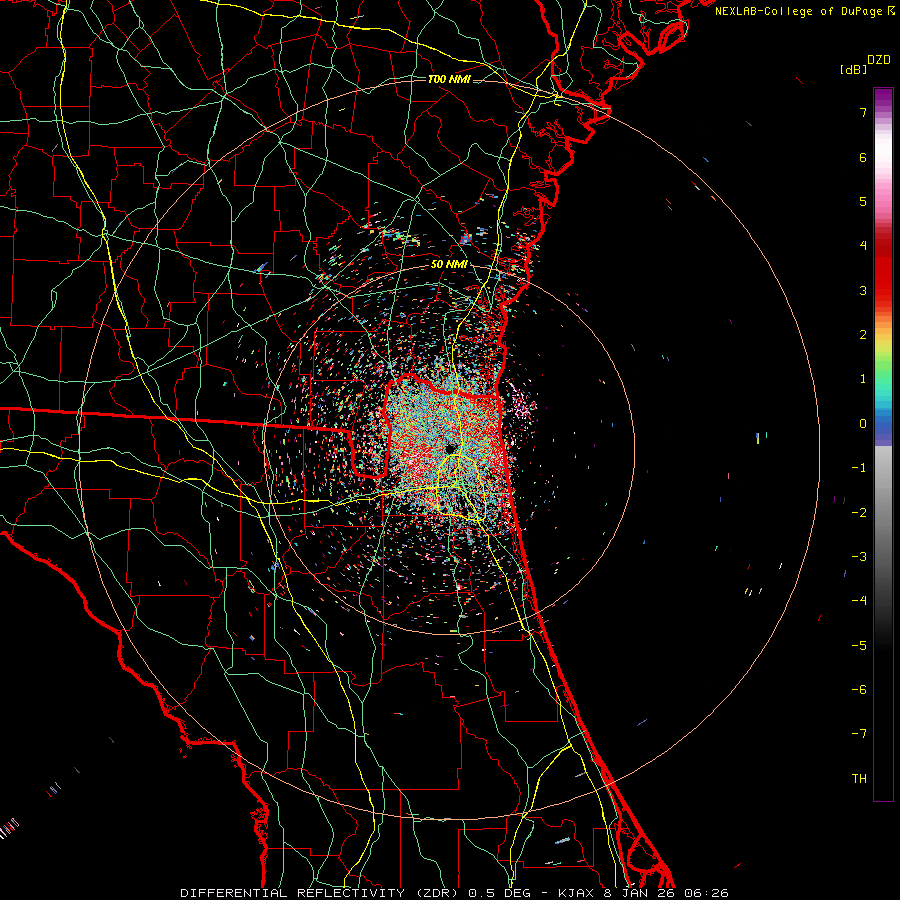Click the 7 dB scale label
Image resolution: width=900 pixels, height=900 pixels.
(863, 112)
